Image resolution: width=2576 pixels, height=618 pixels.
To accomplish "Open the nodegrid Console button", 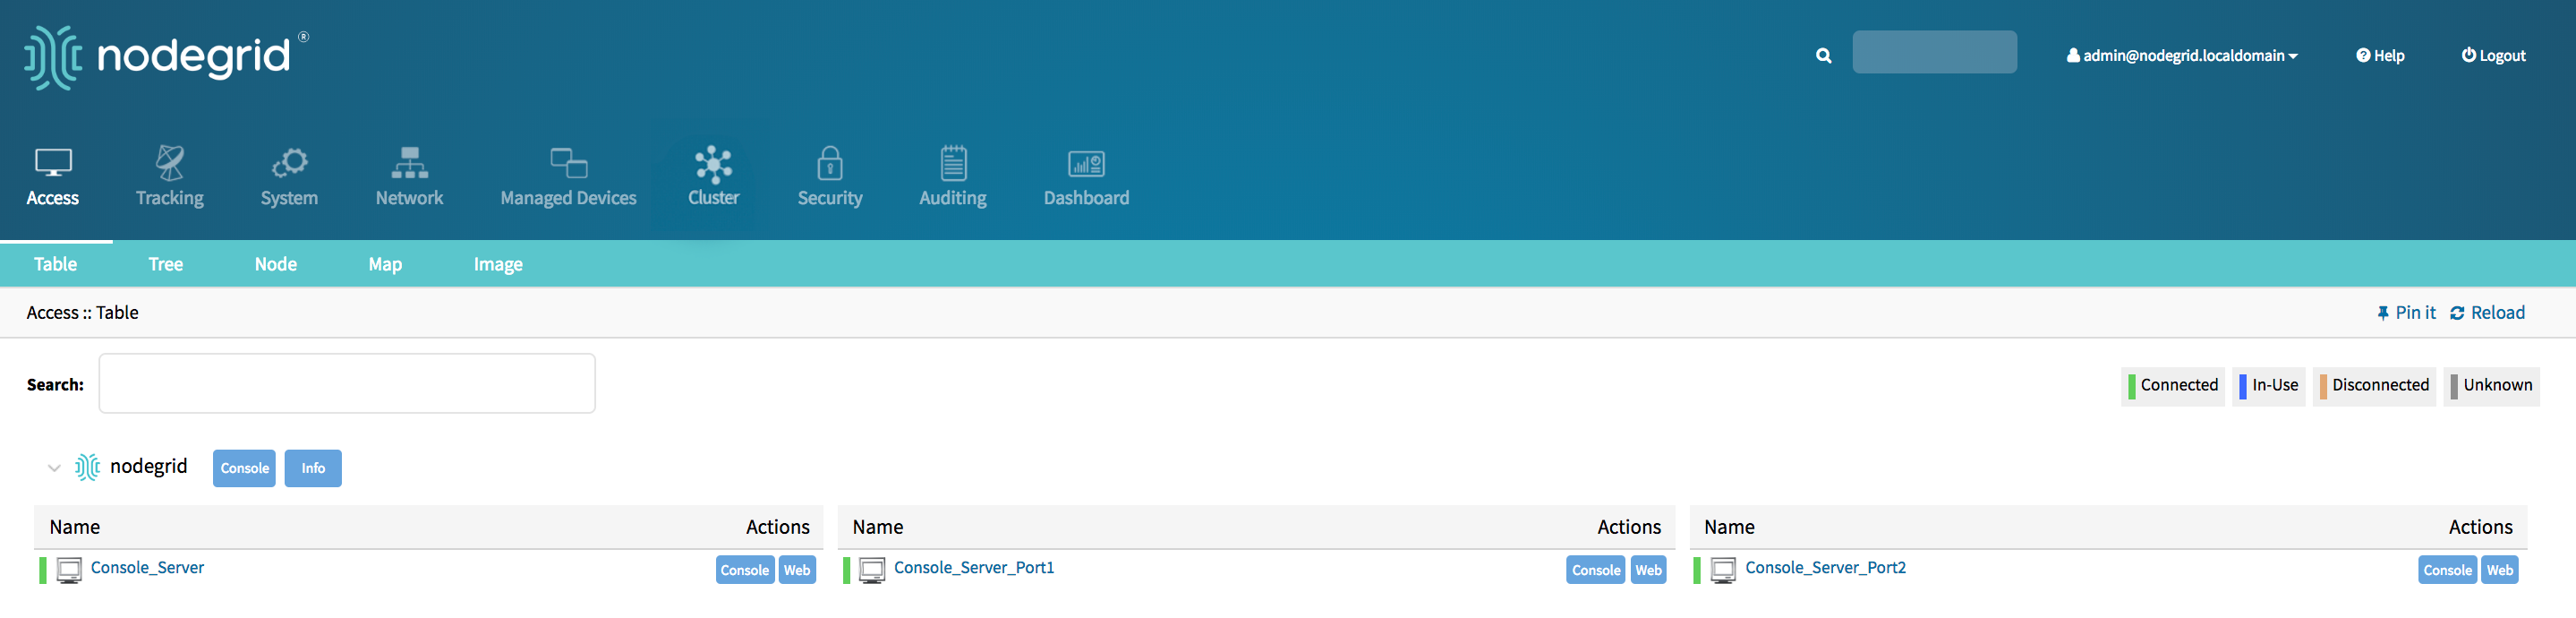I will pyautogui.click(x=244, y=468).
